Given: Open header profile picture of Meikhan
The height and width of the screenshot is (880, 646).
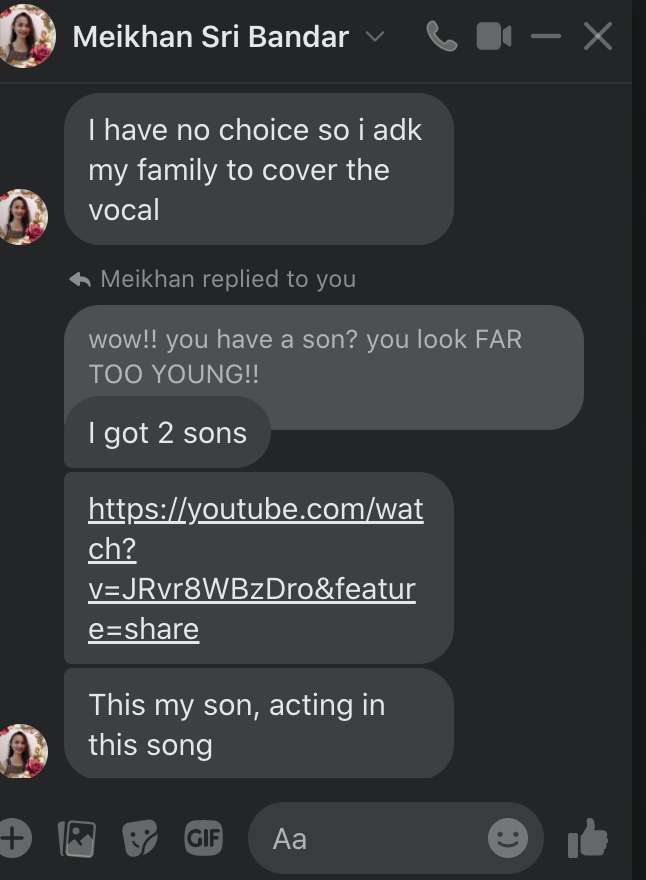Looking at the screenshot, I should 26,36.
